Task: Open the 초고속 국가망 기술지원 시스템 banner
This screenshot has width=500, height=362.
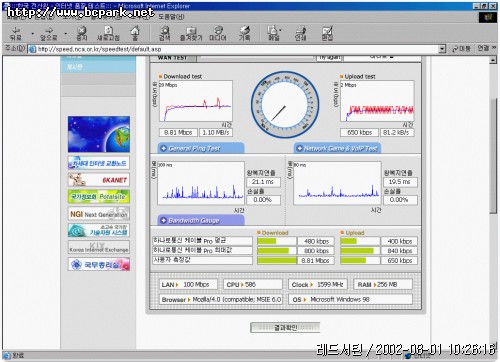Action: pos(99,230)
